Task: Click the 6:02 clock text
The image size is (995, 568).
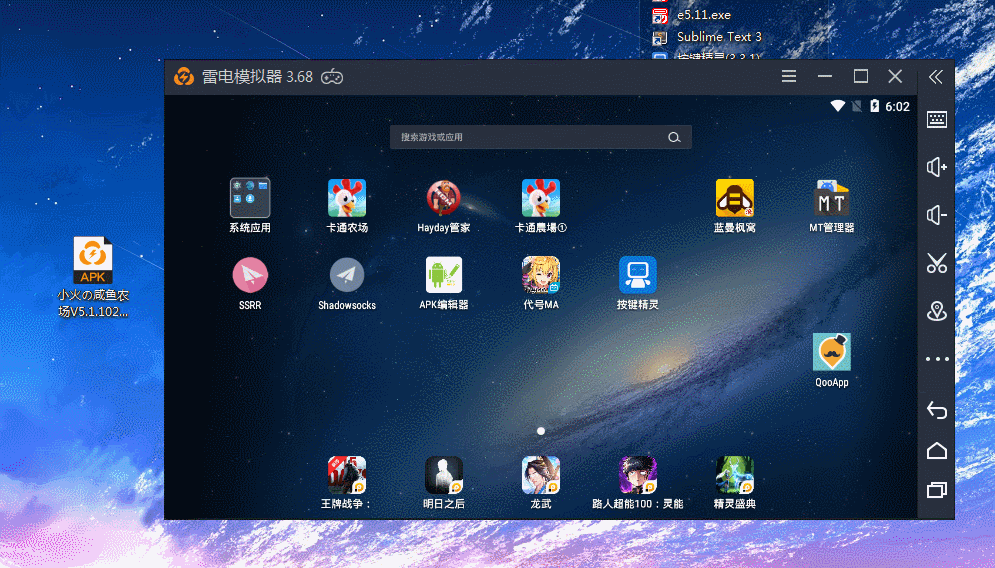Action: pyautogui.click(x=897, y=107)
